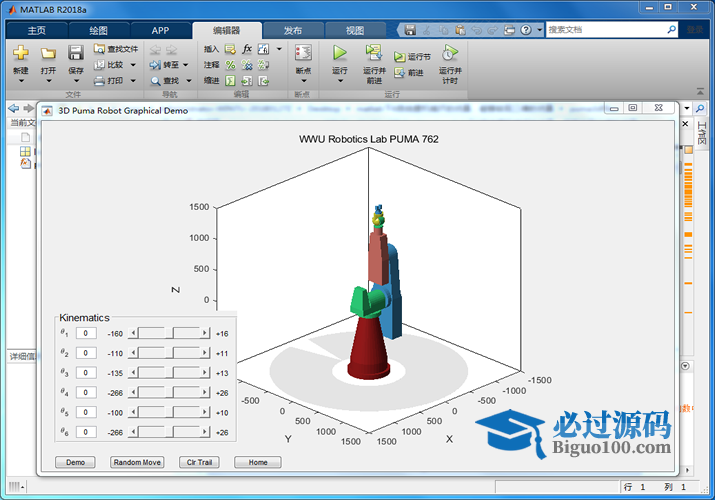Click the wrap comments icon in 注释 row
Image resolution: width=715 pixels, height=500 pixels.
263,65
